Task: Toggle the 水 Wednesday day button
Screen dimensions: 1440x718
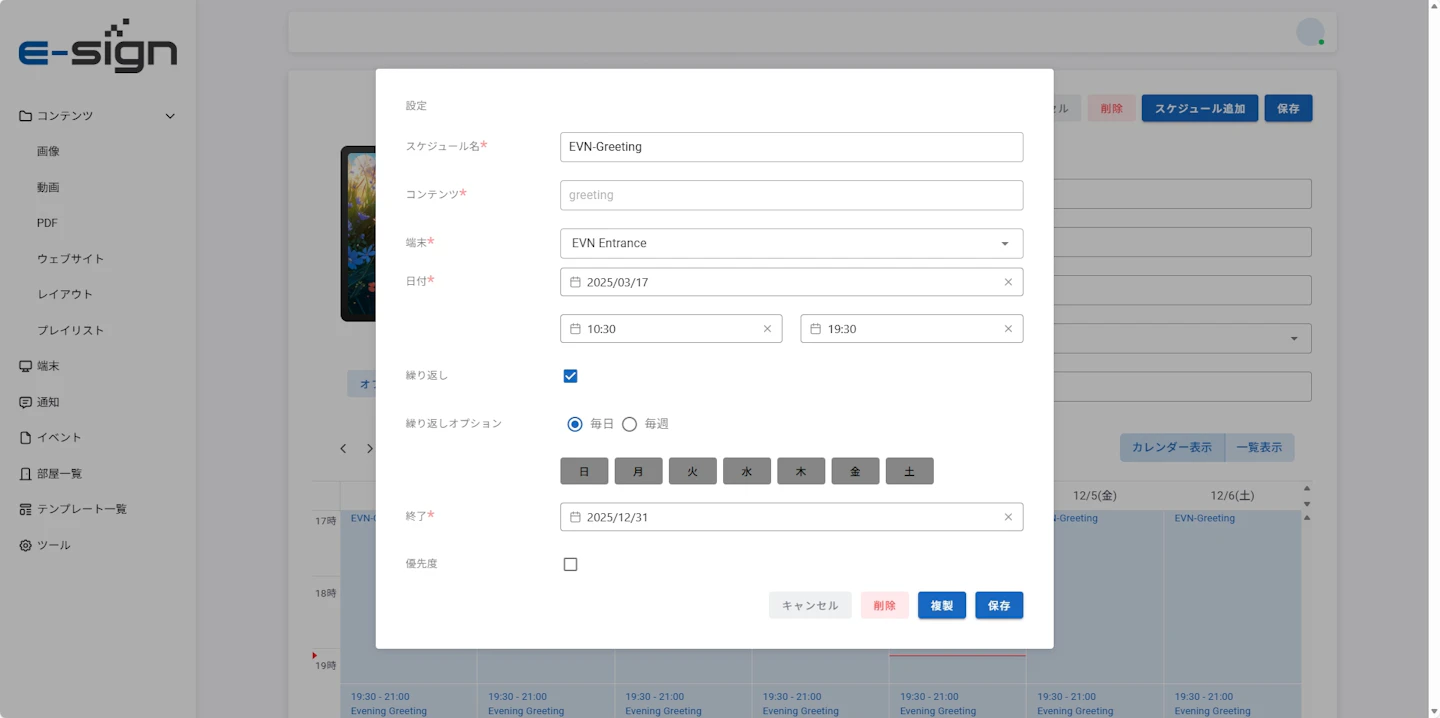Action: click(746, 471)
